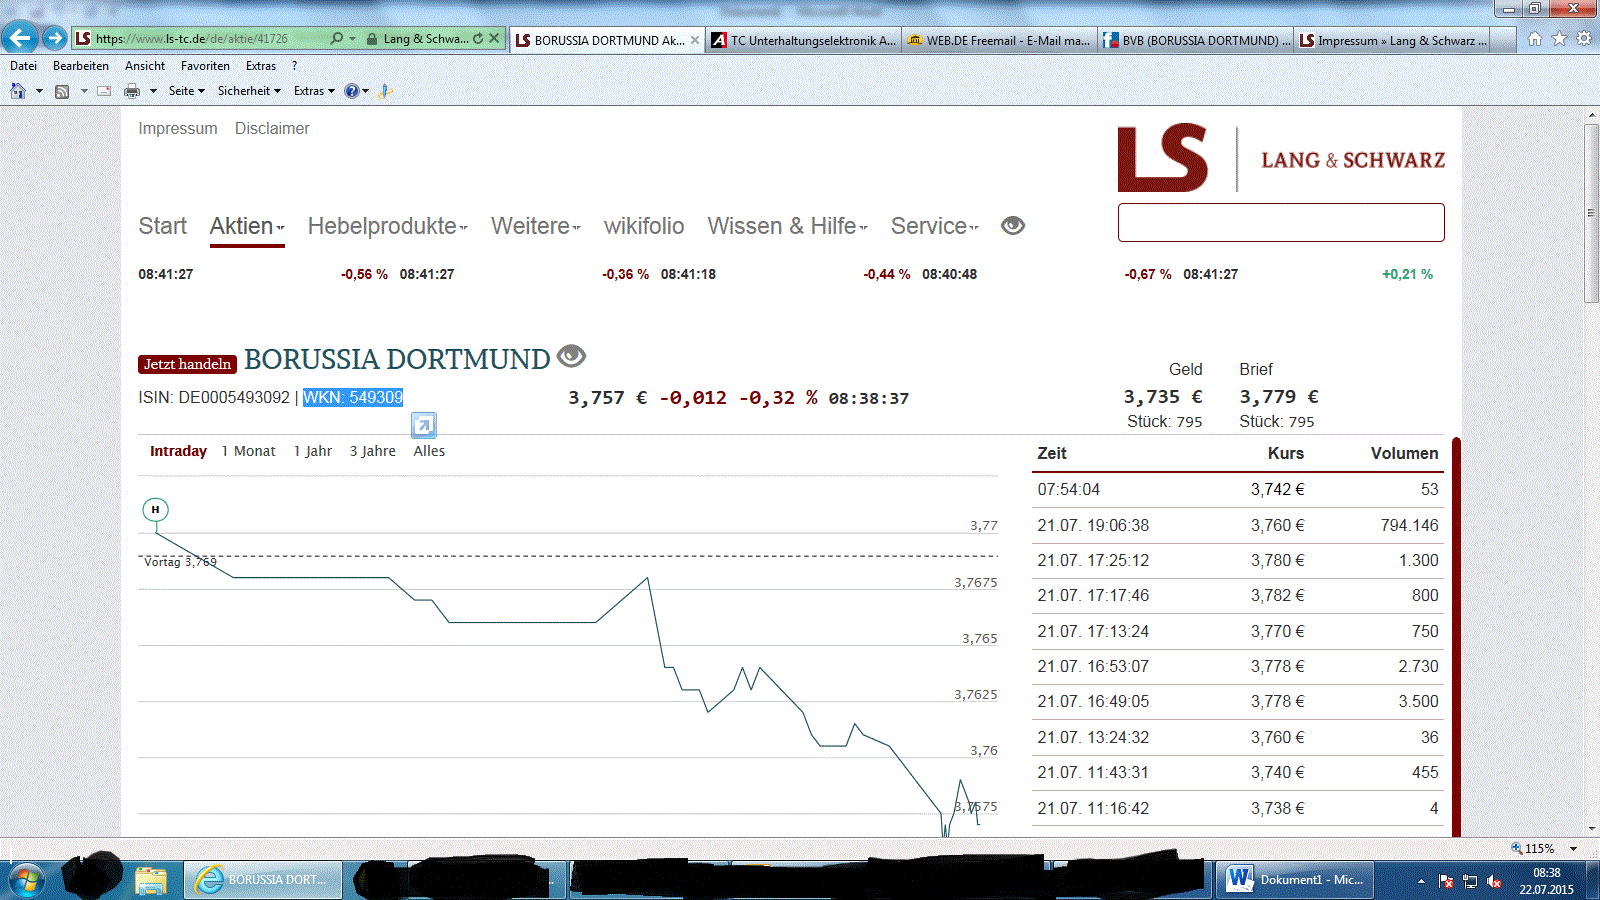Open browser settings gear icon
The image size is (1600, 900).
(x=1584, y=39)
